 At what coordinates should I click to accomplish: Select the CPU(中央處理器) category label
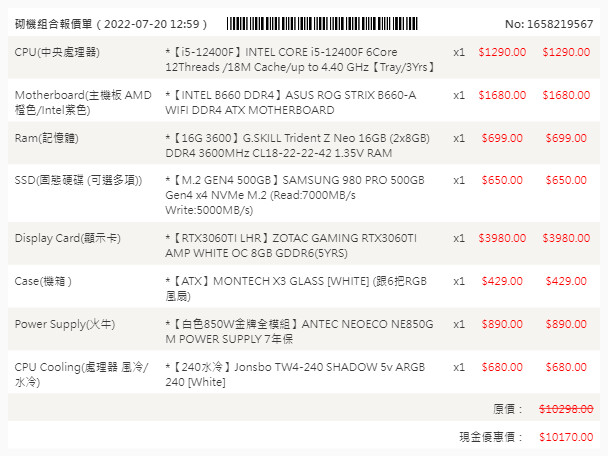57,51
